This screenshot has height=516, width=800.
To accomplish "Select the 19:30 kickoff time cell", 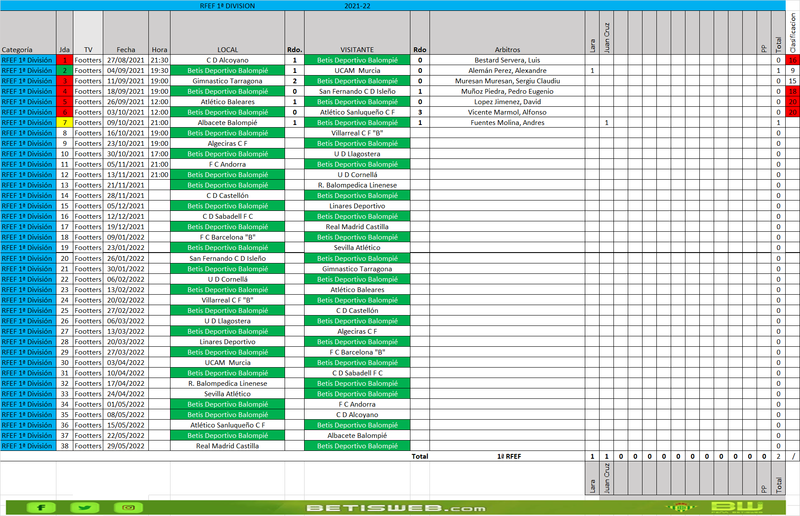I will [159, 70].
